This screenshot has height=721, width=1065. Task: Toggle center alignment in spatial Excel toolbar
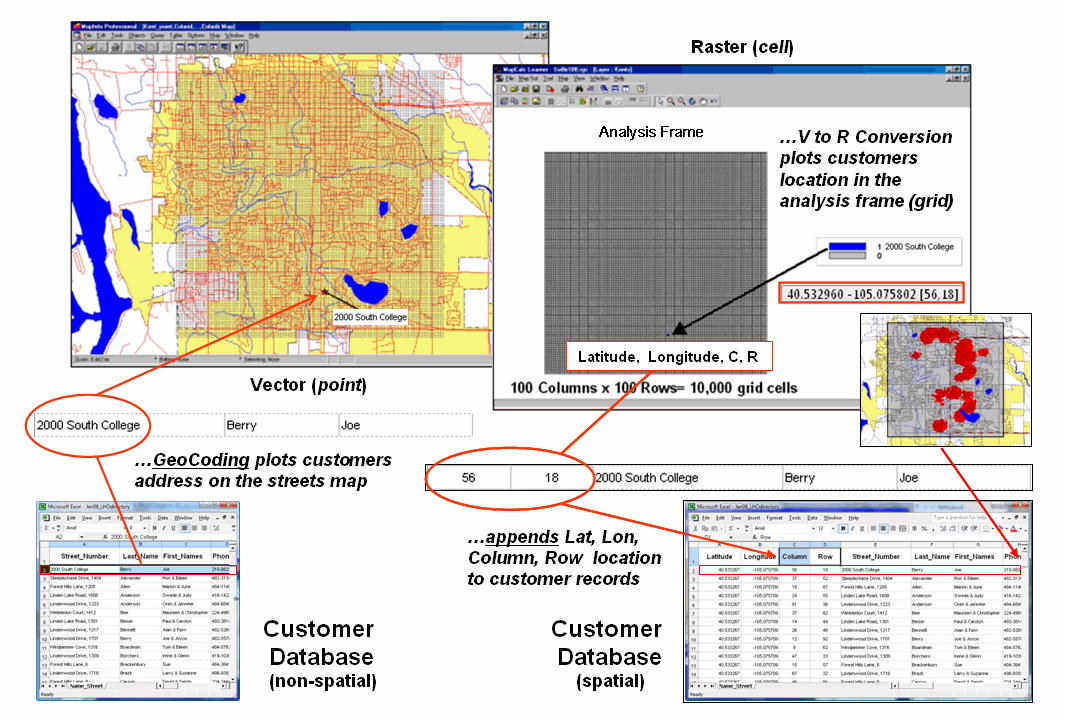pyautogui.click(x=883, y=529)
